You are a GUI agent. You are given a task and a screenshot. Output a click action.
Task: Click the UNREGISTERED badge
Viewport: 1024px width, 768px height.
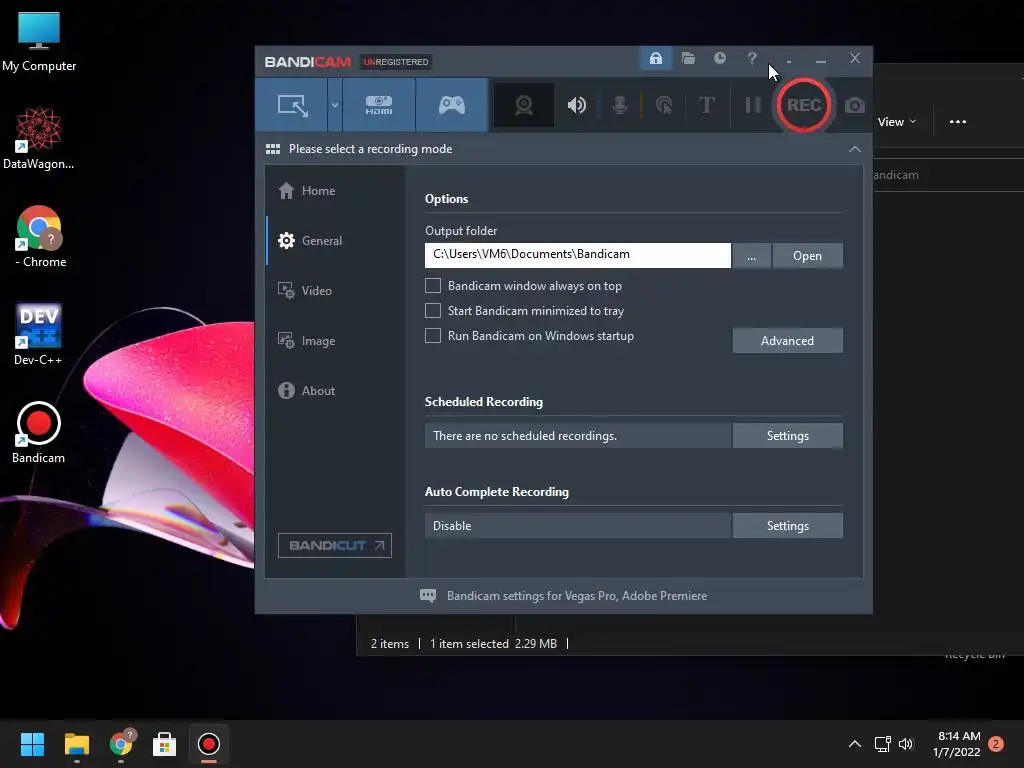(x=396, y=62)
